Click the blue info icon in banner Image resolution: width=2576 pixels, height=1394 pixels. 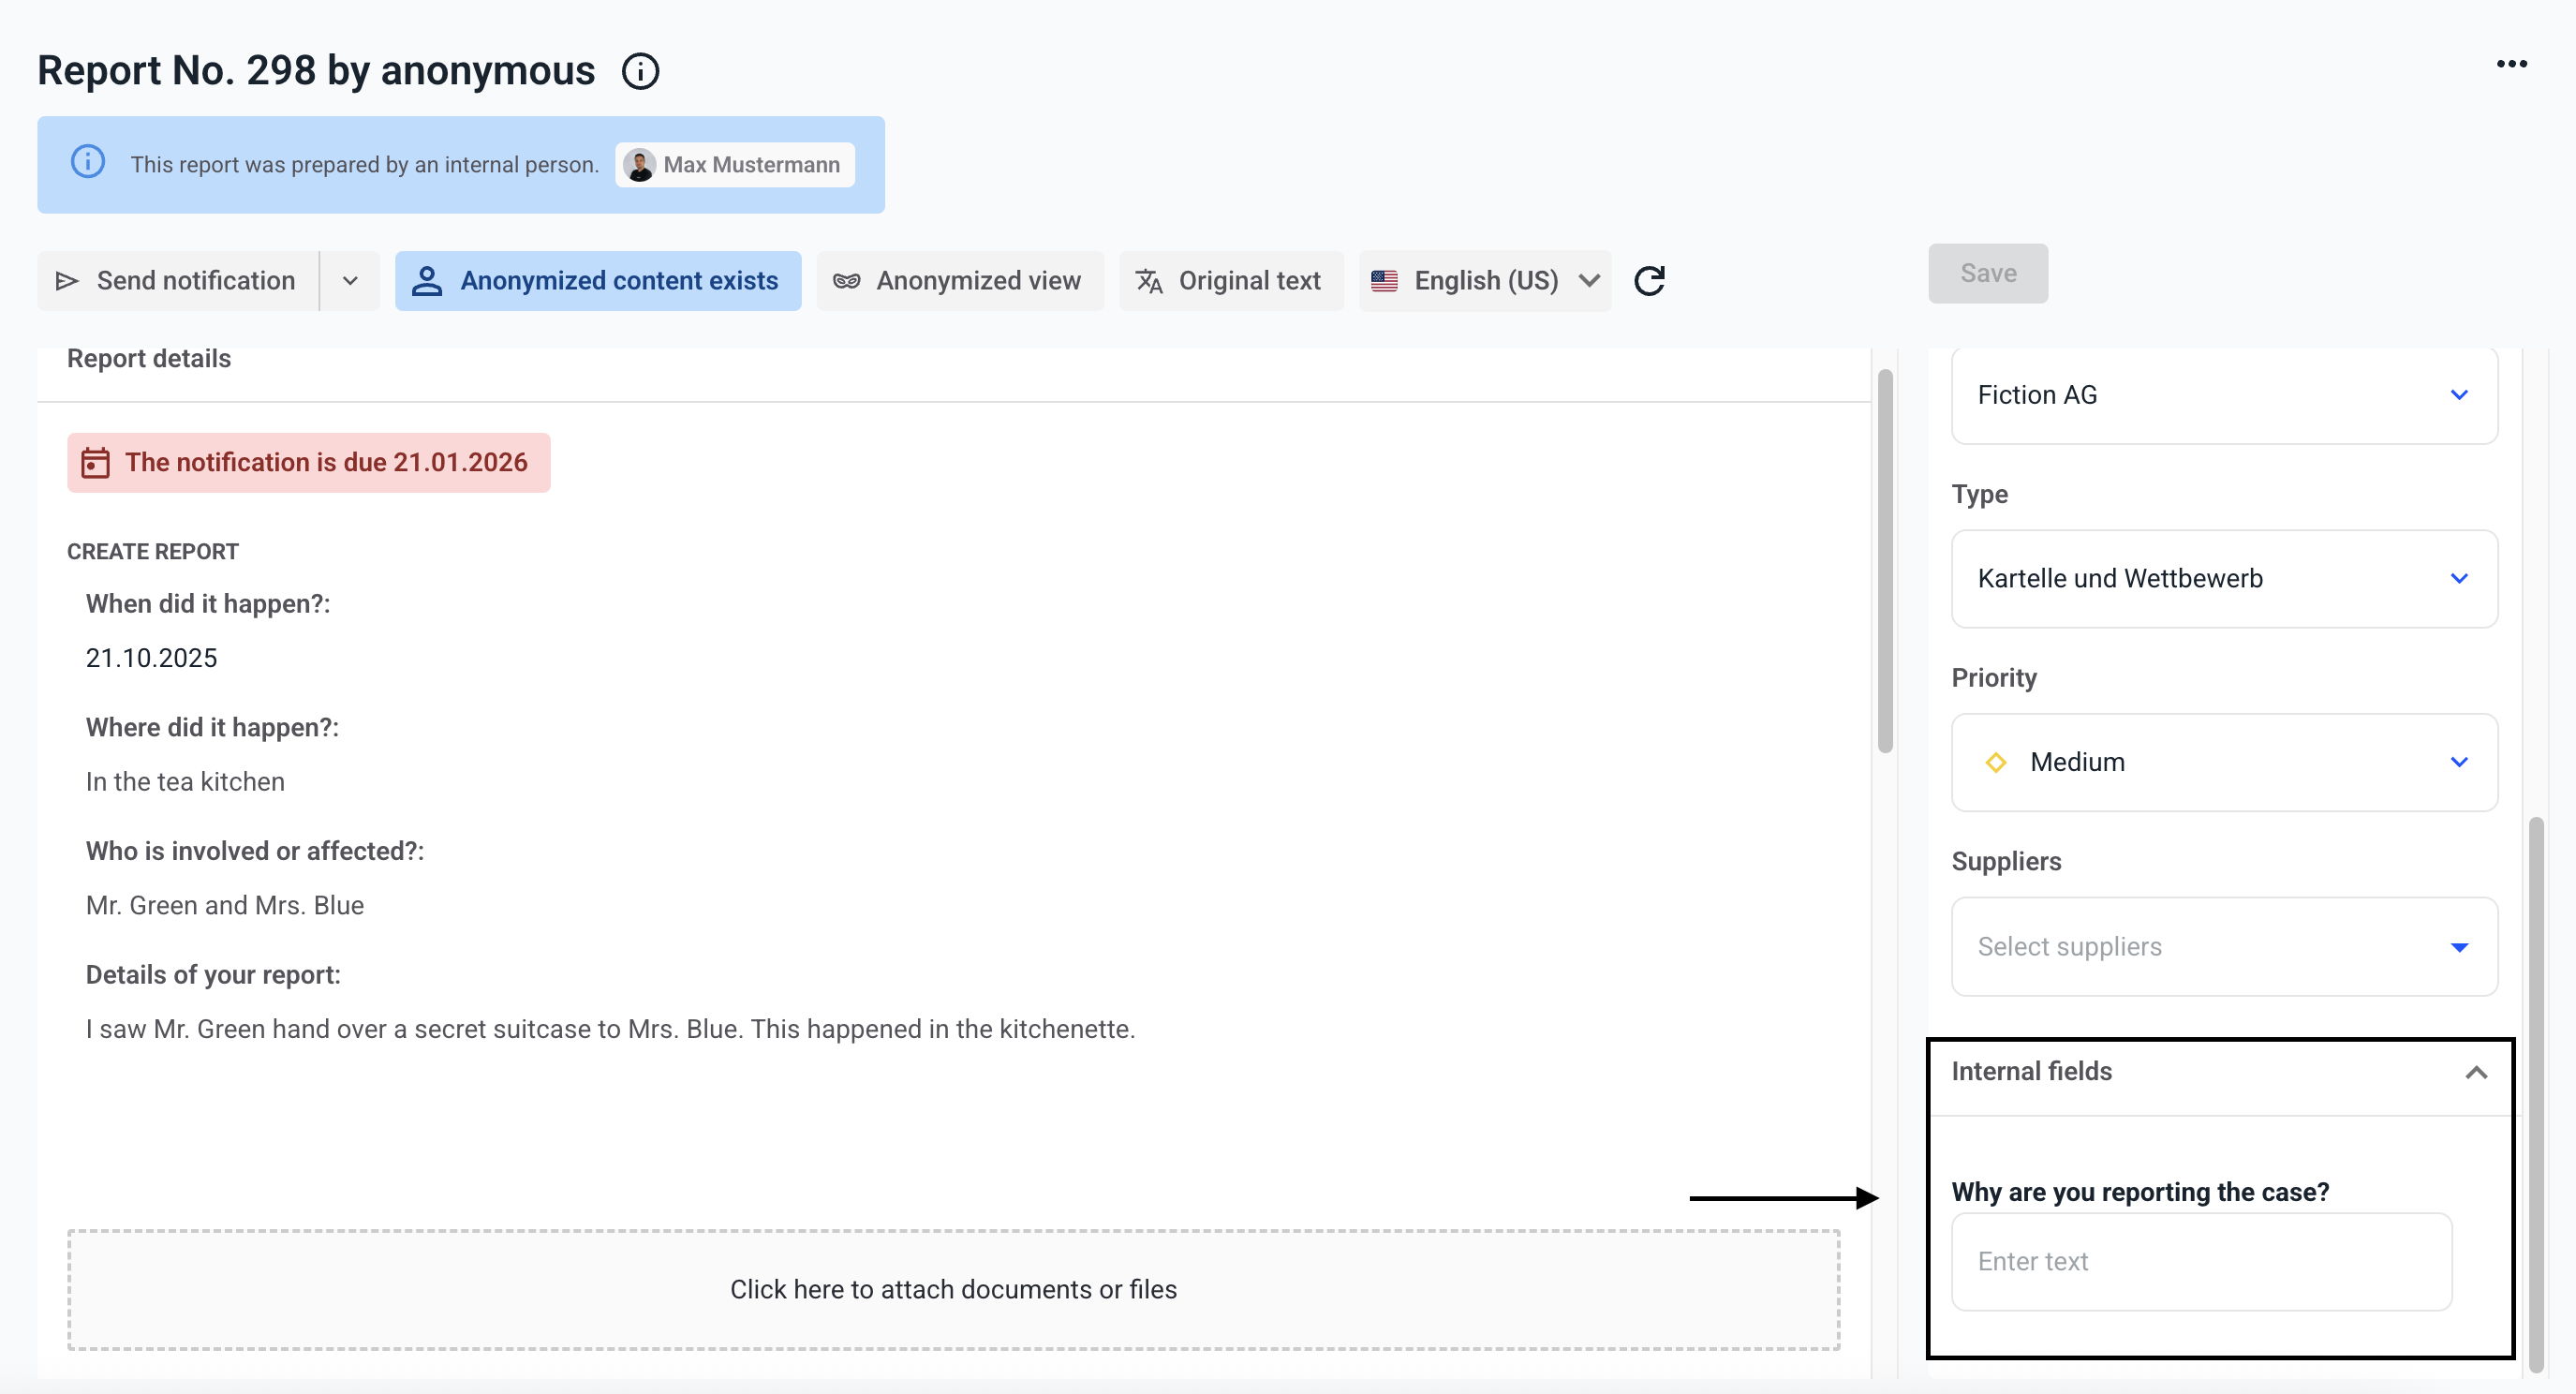coord(88,162)
